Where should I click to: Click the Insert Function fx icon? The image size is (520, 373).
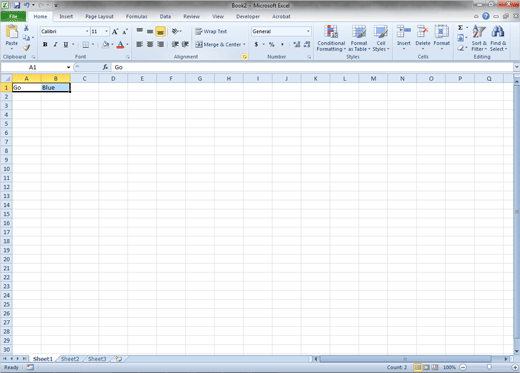click(105, 67)
